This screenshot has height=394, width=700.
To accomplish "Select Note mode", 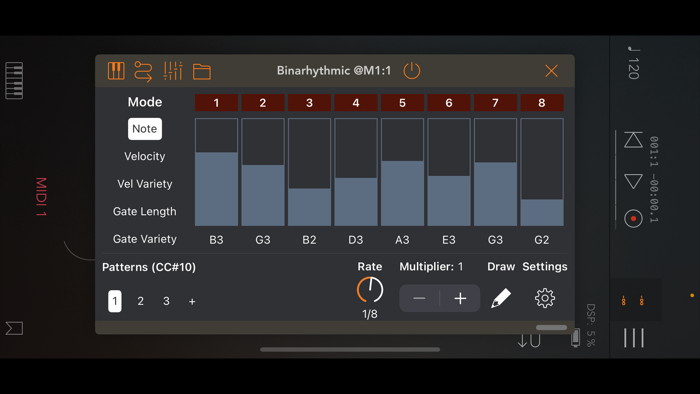I will coord(145,129).
